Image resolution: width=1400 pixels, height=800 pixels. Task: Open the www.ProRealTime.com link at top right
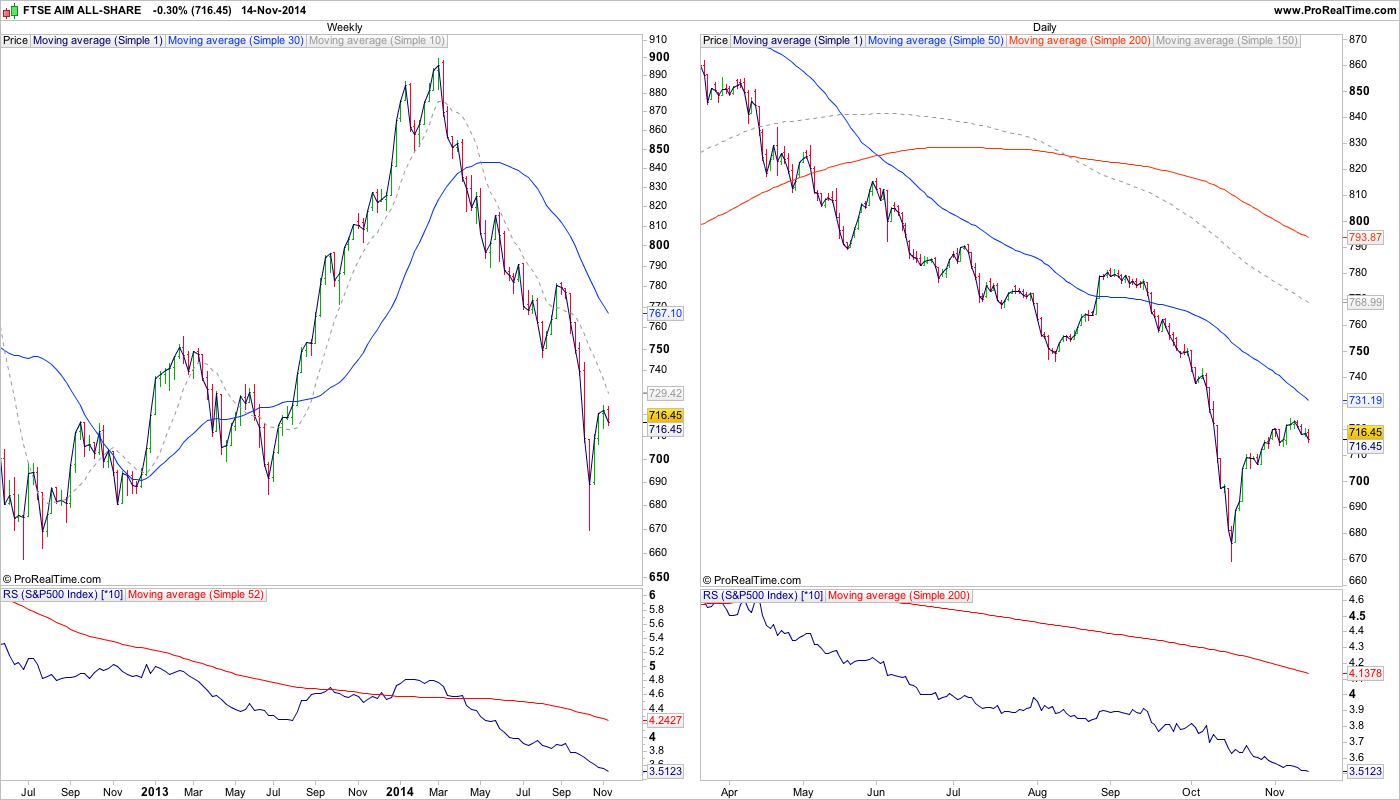tap(1334, 9)
